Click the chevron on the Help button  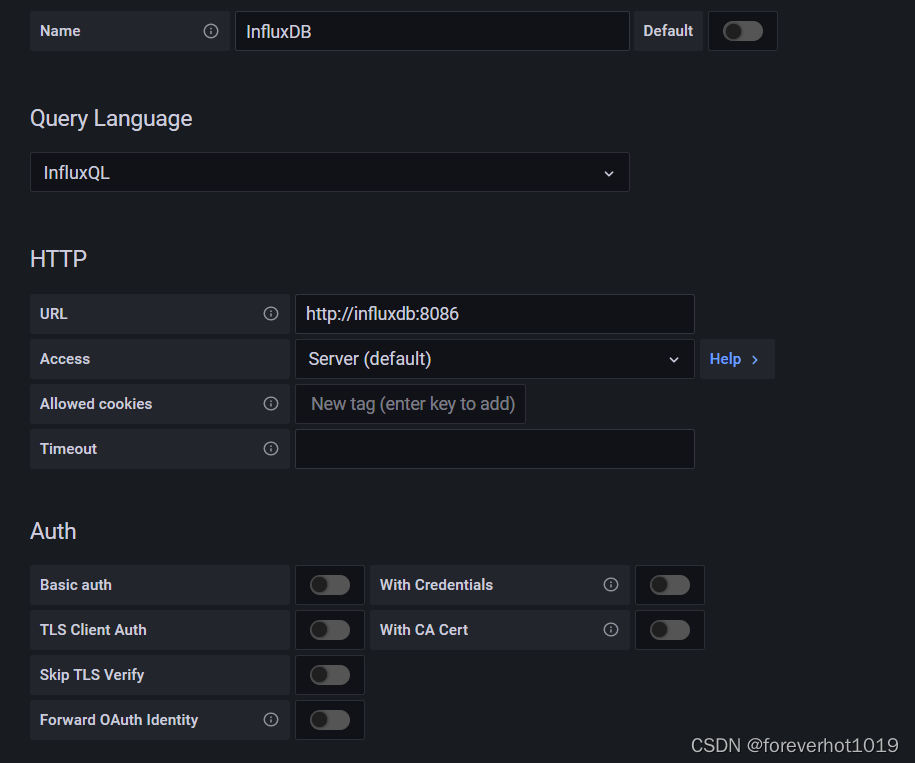757,358
